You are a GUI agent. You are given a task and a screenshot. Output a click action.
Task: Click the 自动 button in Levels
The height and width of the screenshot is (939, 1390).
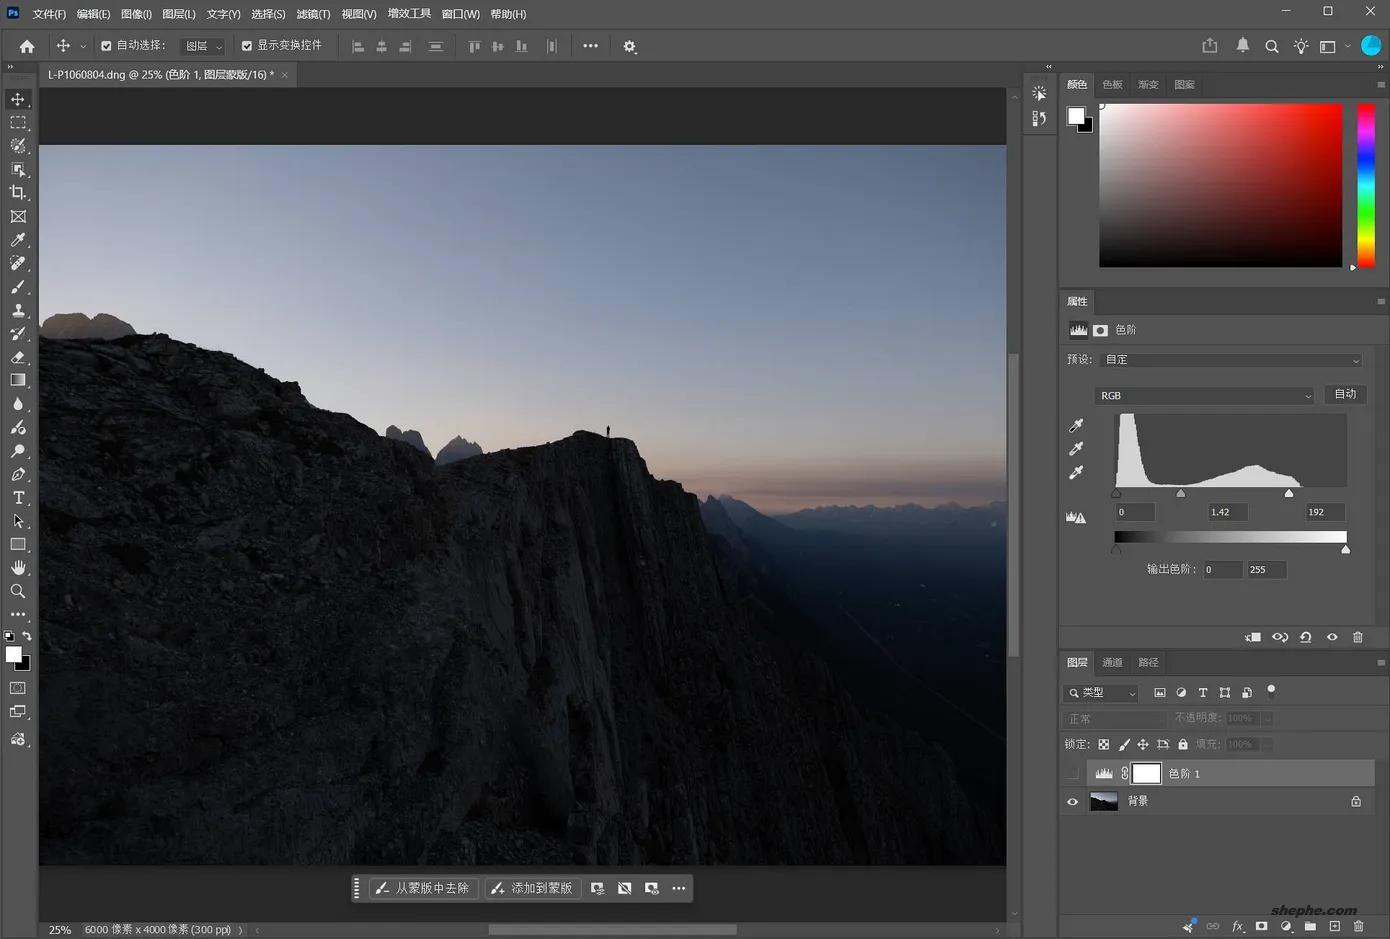(x=1345, y=394)
